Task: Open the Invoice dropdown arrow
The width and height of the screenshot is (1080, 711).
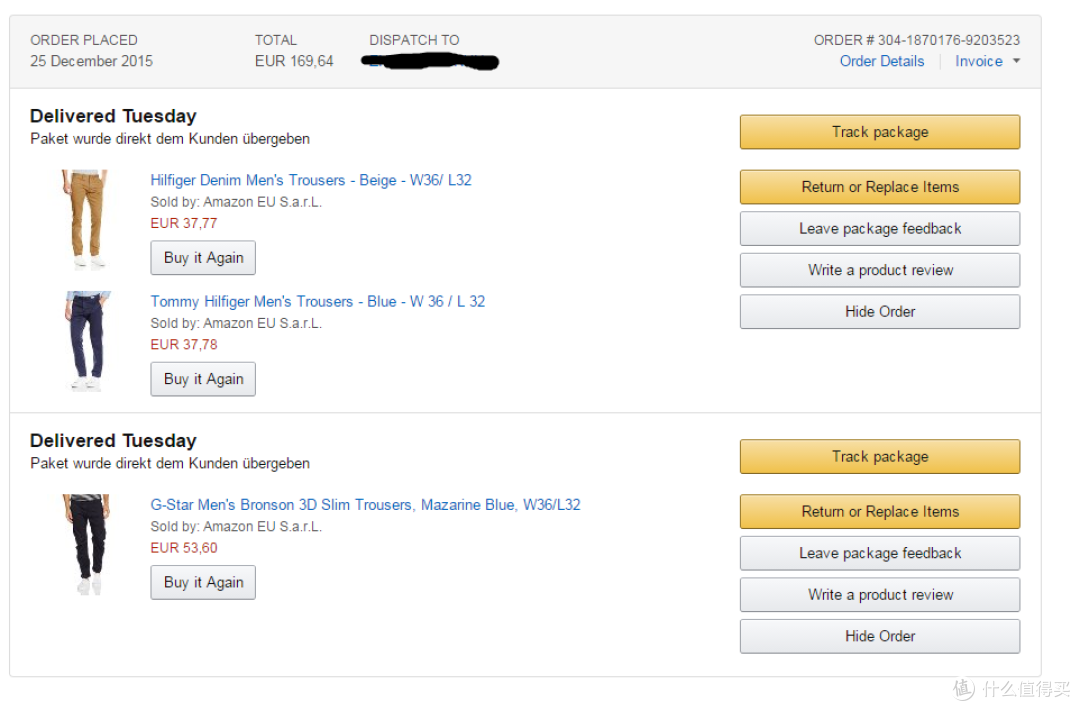Action: (1016, 61)
